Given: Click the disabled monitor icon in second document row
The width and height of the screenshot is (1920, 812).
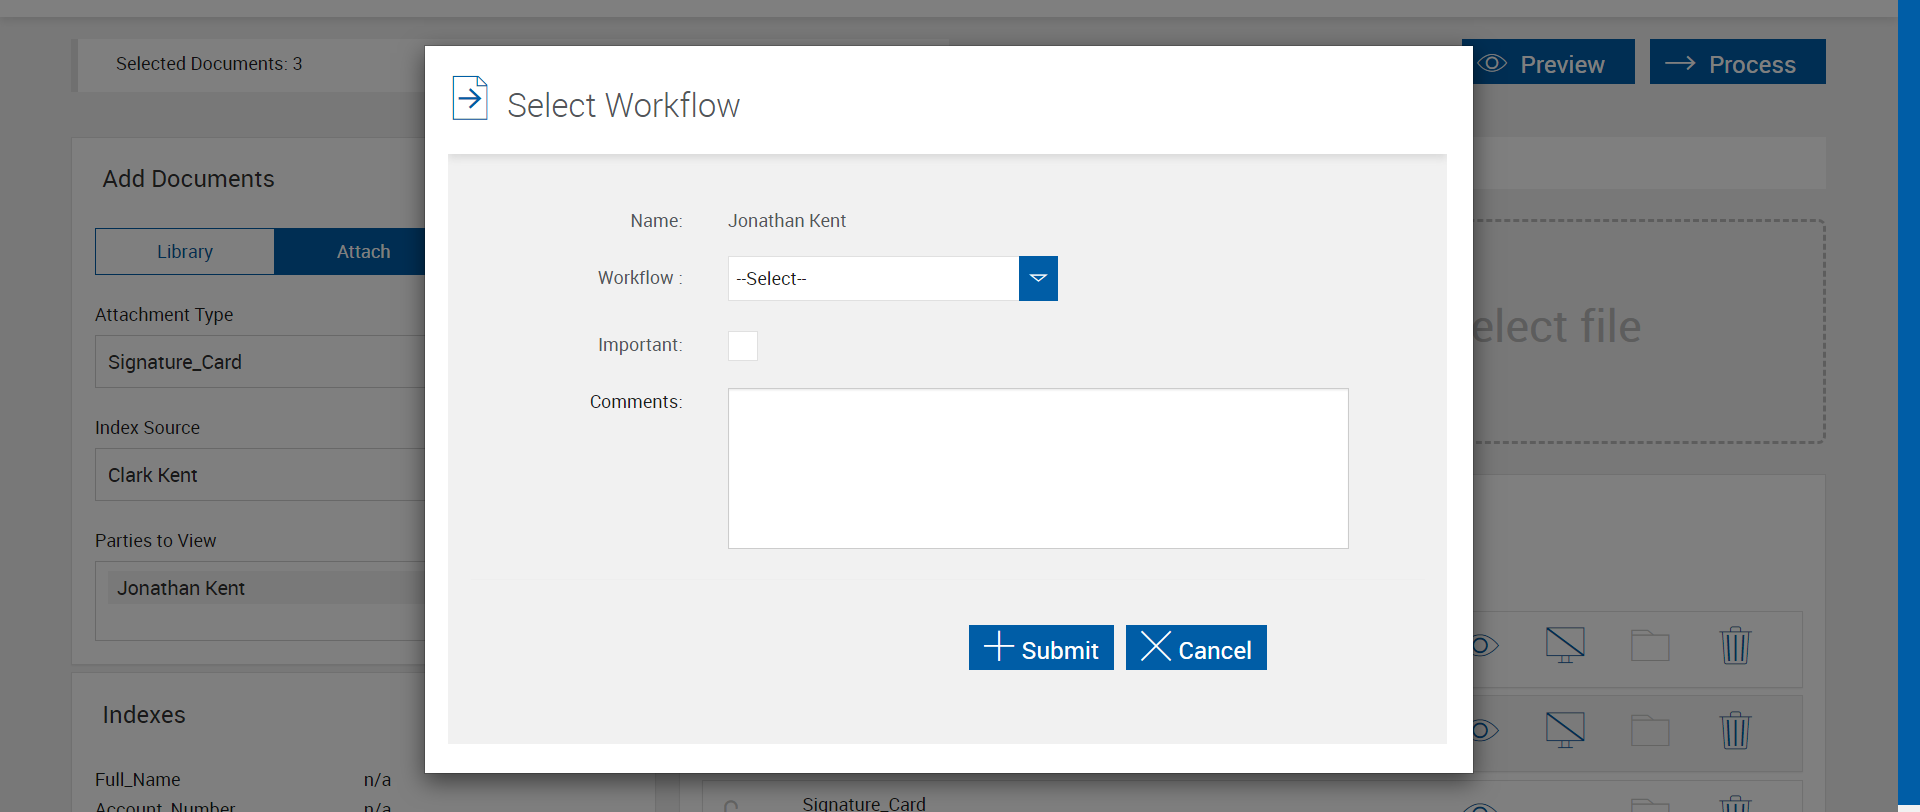Looking at the screenshot, I should pos(1565,730).
